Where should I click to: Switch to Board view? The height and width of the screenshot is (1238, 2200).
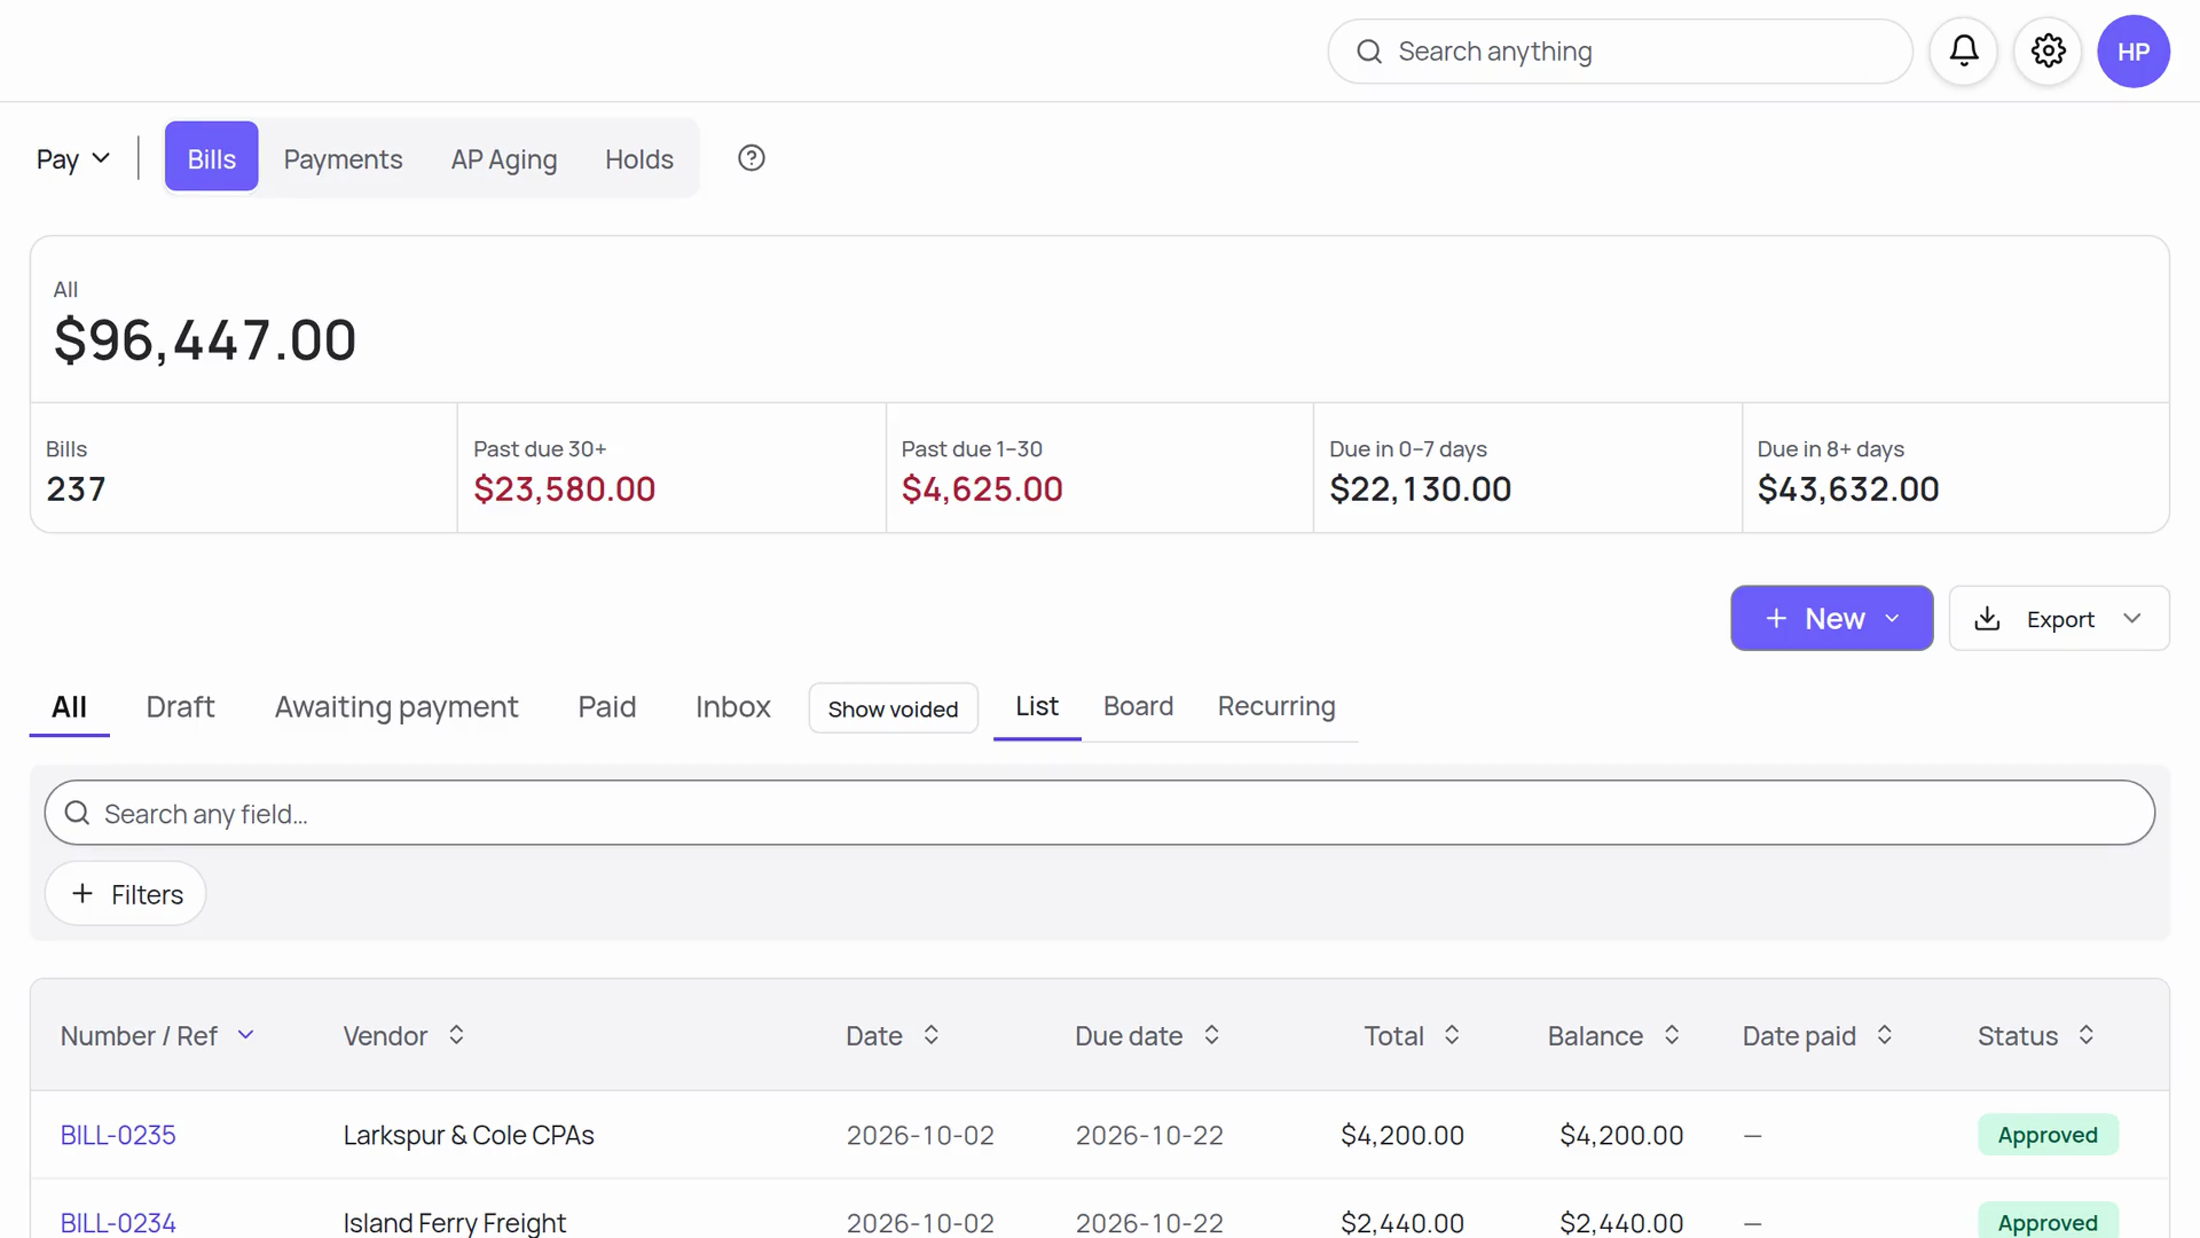click(x=1138, y=706)
